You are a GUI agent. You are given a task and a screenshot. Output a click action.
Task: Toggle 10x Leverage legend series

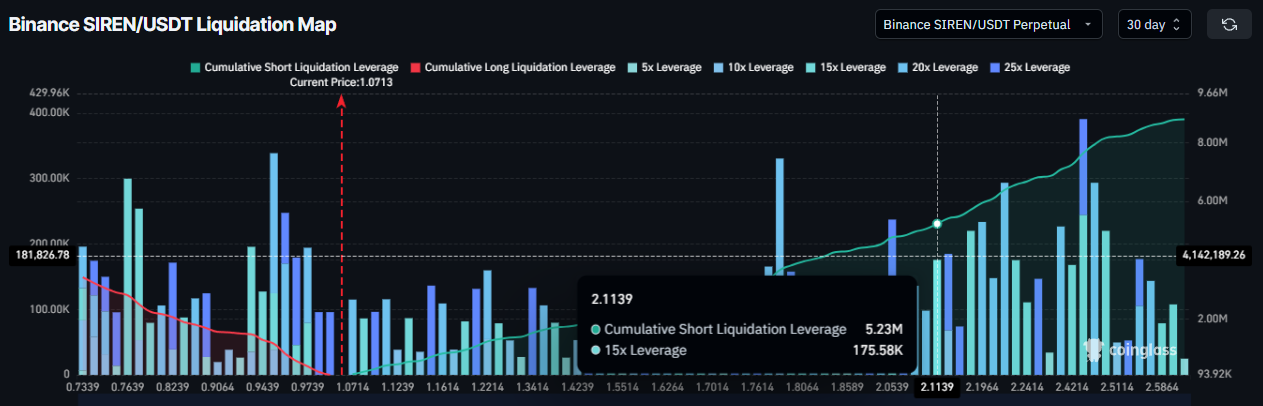(x=755, y=67)
